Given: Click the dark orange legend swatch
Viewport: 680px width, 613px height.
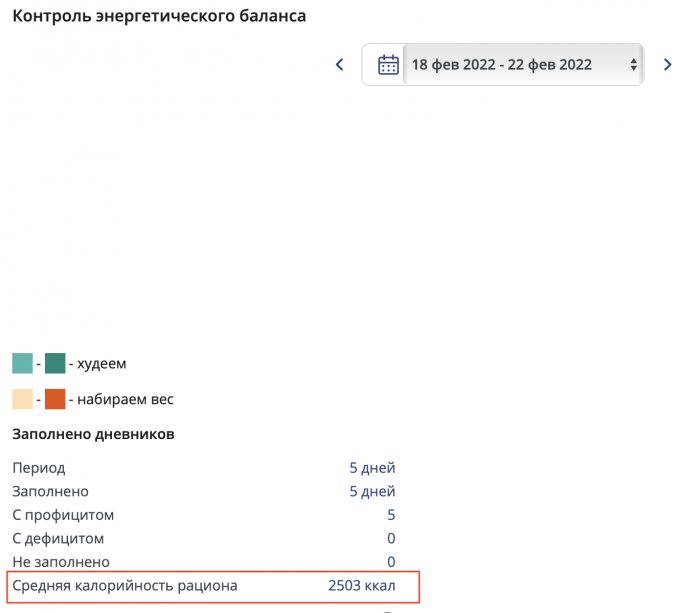Looking at the screenshot, I should (x=55, y=399).
